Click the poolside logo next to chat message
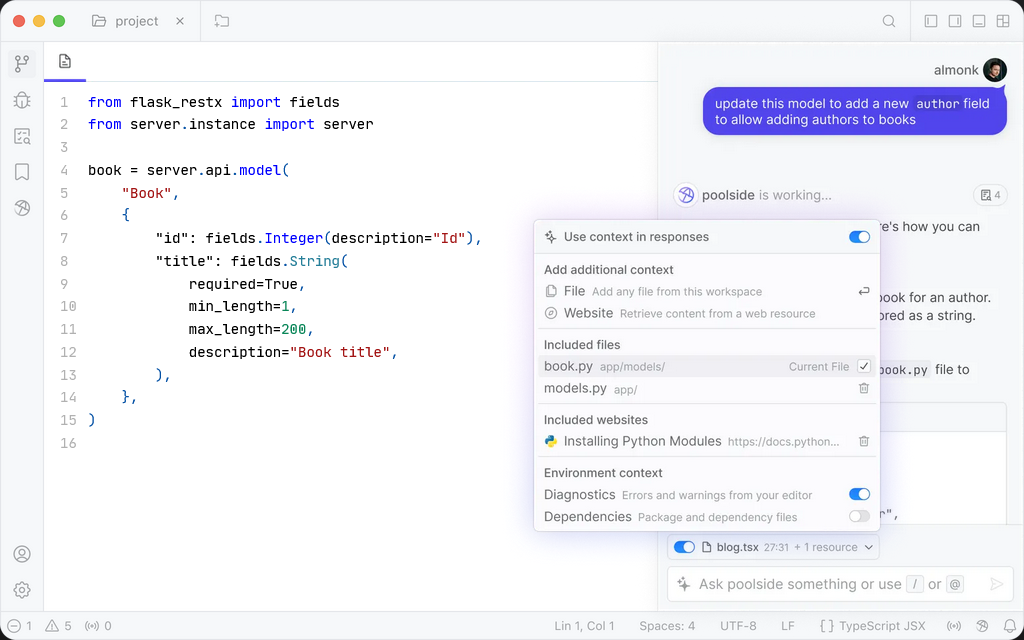The width and height of the screenshot is (1024, 640). (x=686, y=195)
